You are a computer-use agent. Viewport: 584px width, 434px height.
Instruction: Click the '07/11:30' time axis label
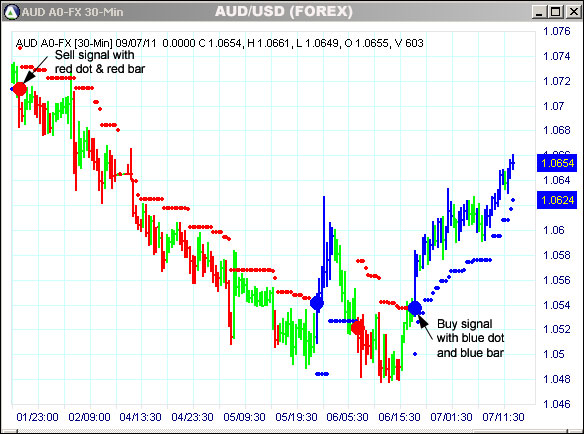(x=503, y=417)
